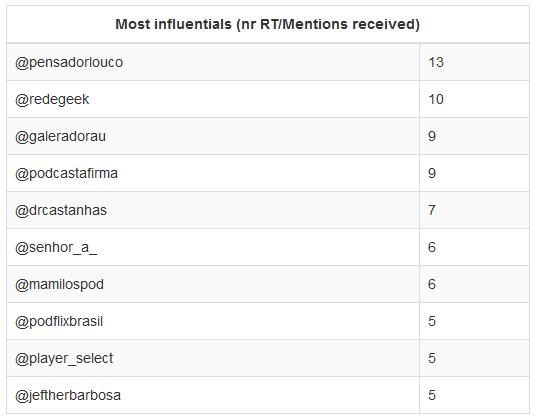
Task: Click the @jeftherbarbosa username
Action: pyautogui.click(x=68, y=396)
